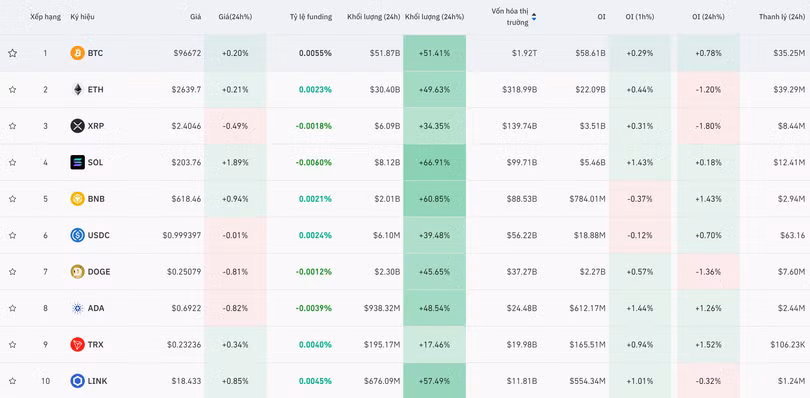Open the SOL symbol link

pyautogui.click(x=95, y=162)
